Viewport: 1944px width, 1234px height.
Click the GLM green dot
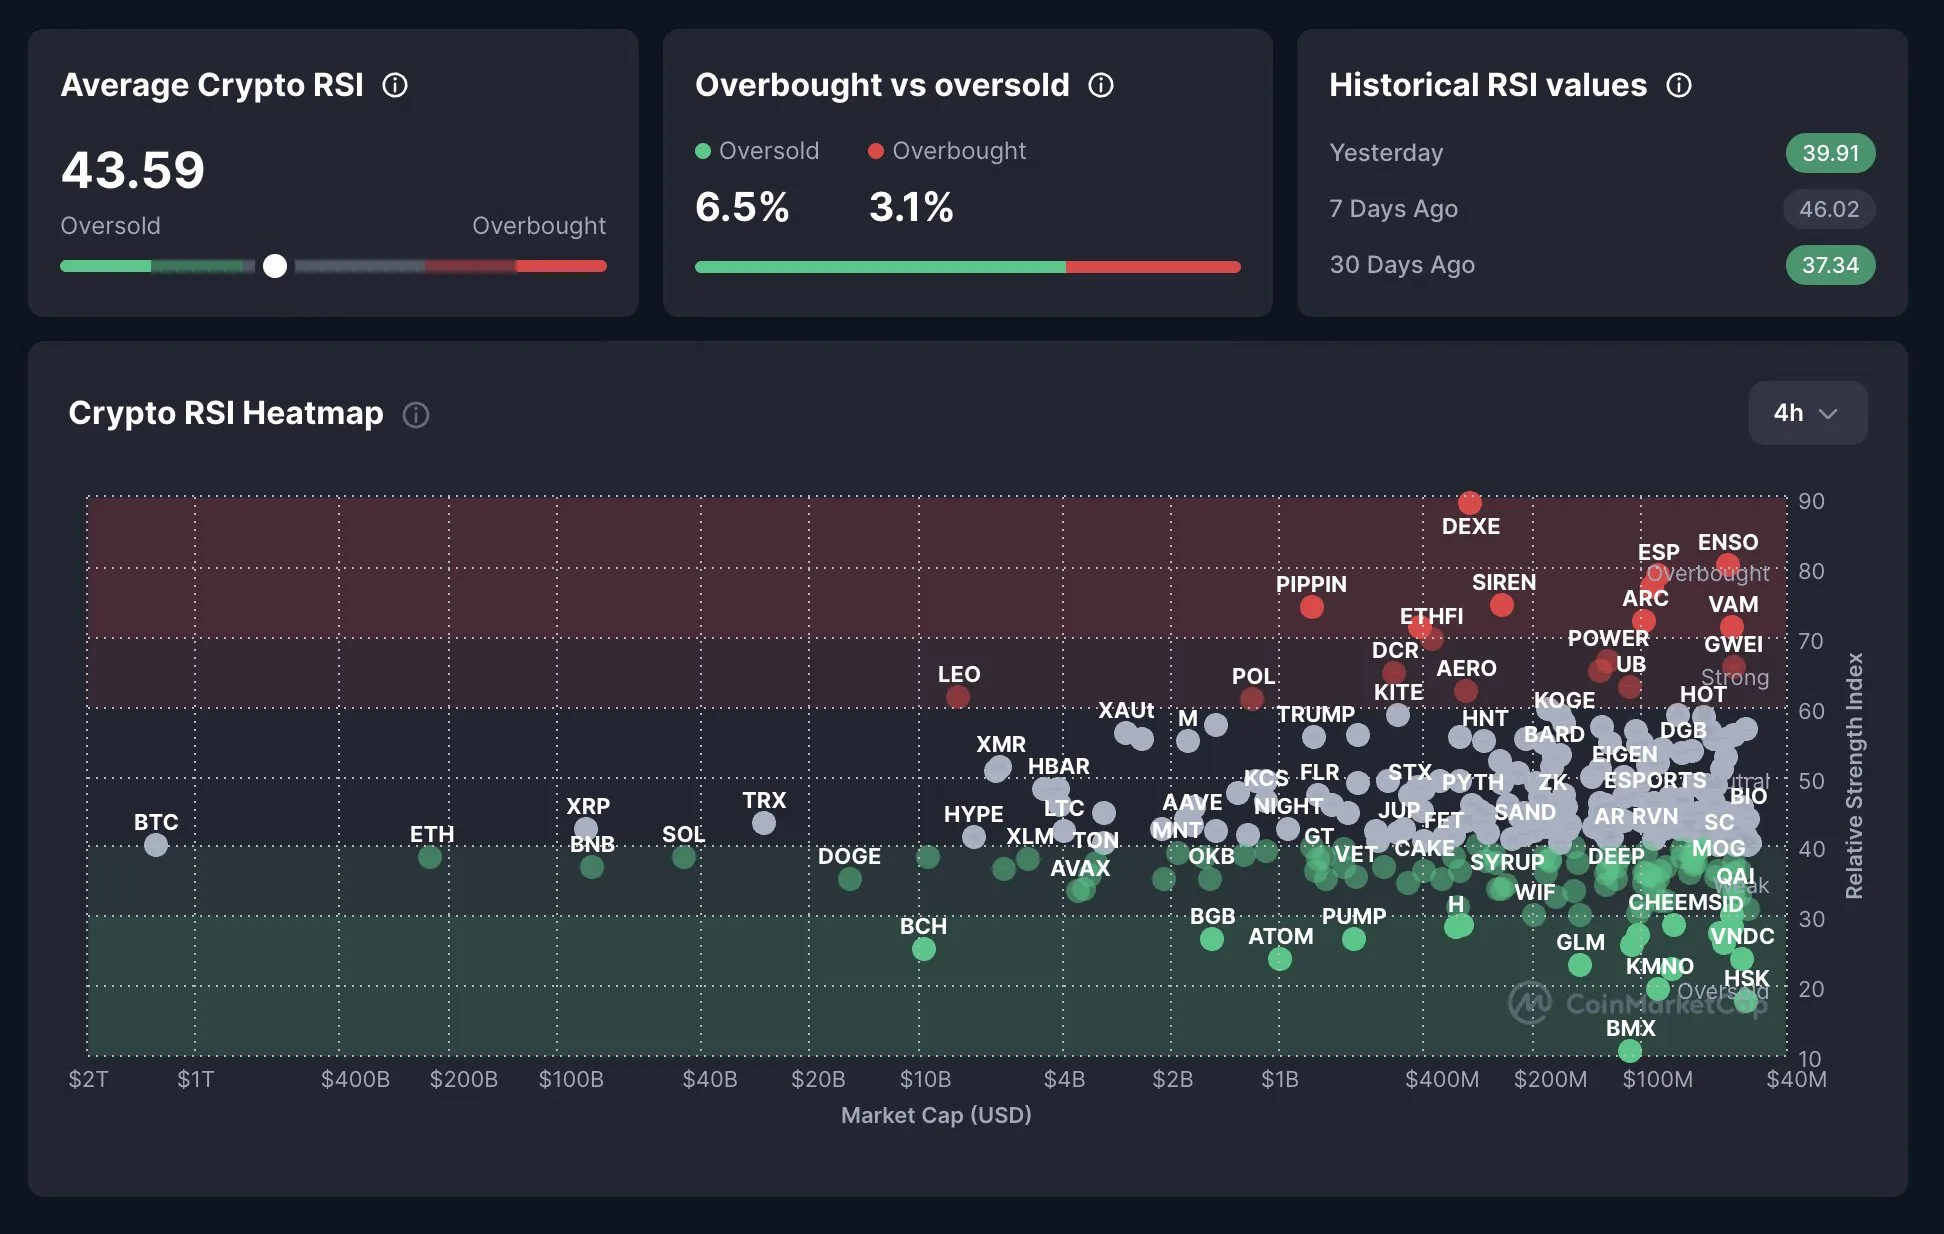1580,965
